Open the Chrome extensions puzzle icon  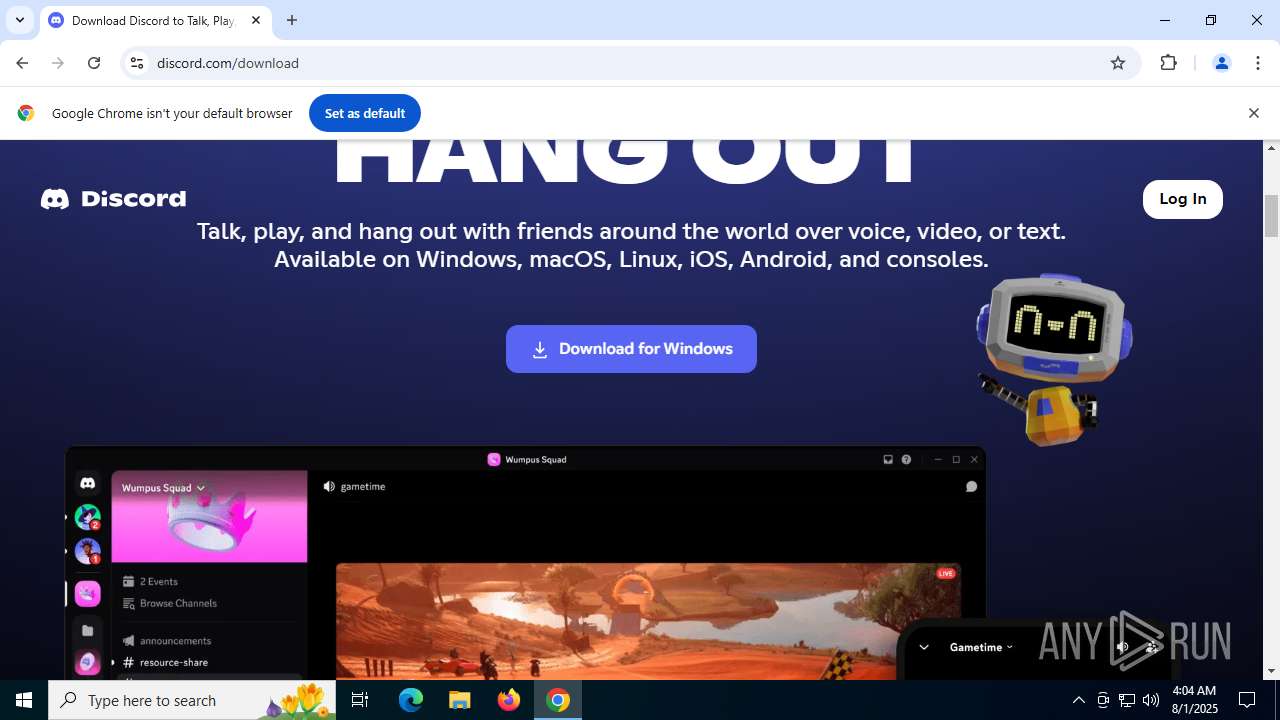point(1168,63)
